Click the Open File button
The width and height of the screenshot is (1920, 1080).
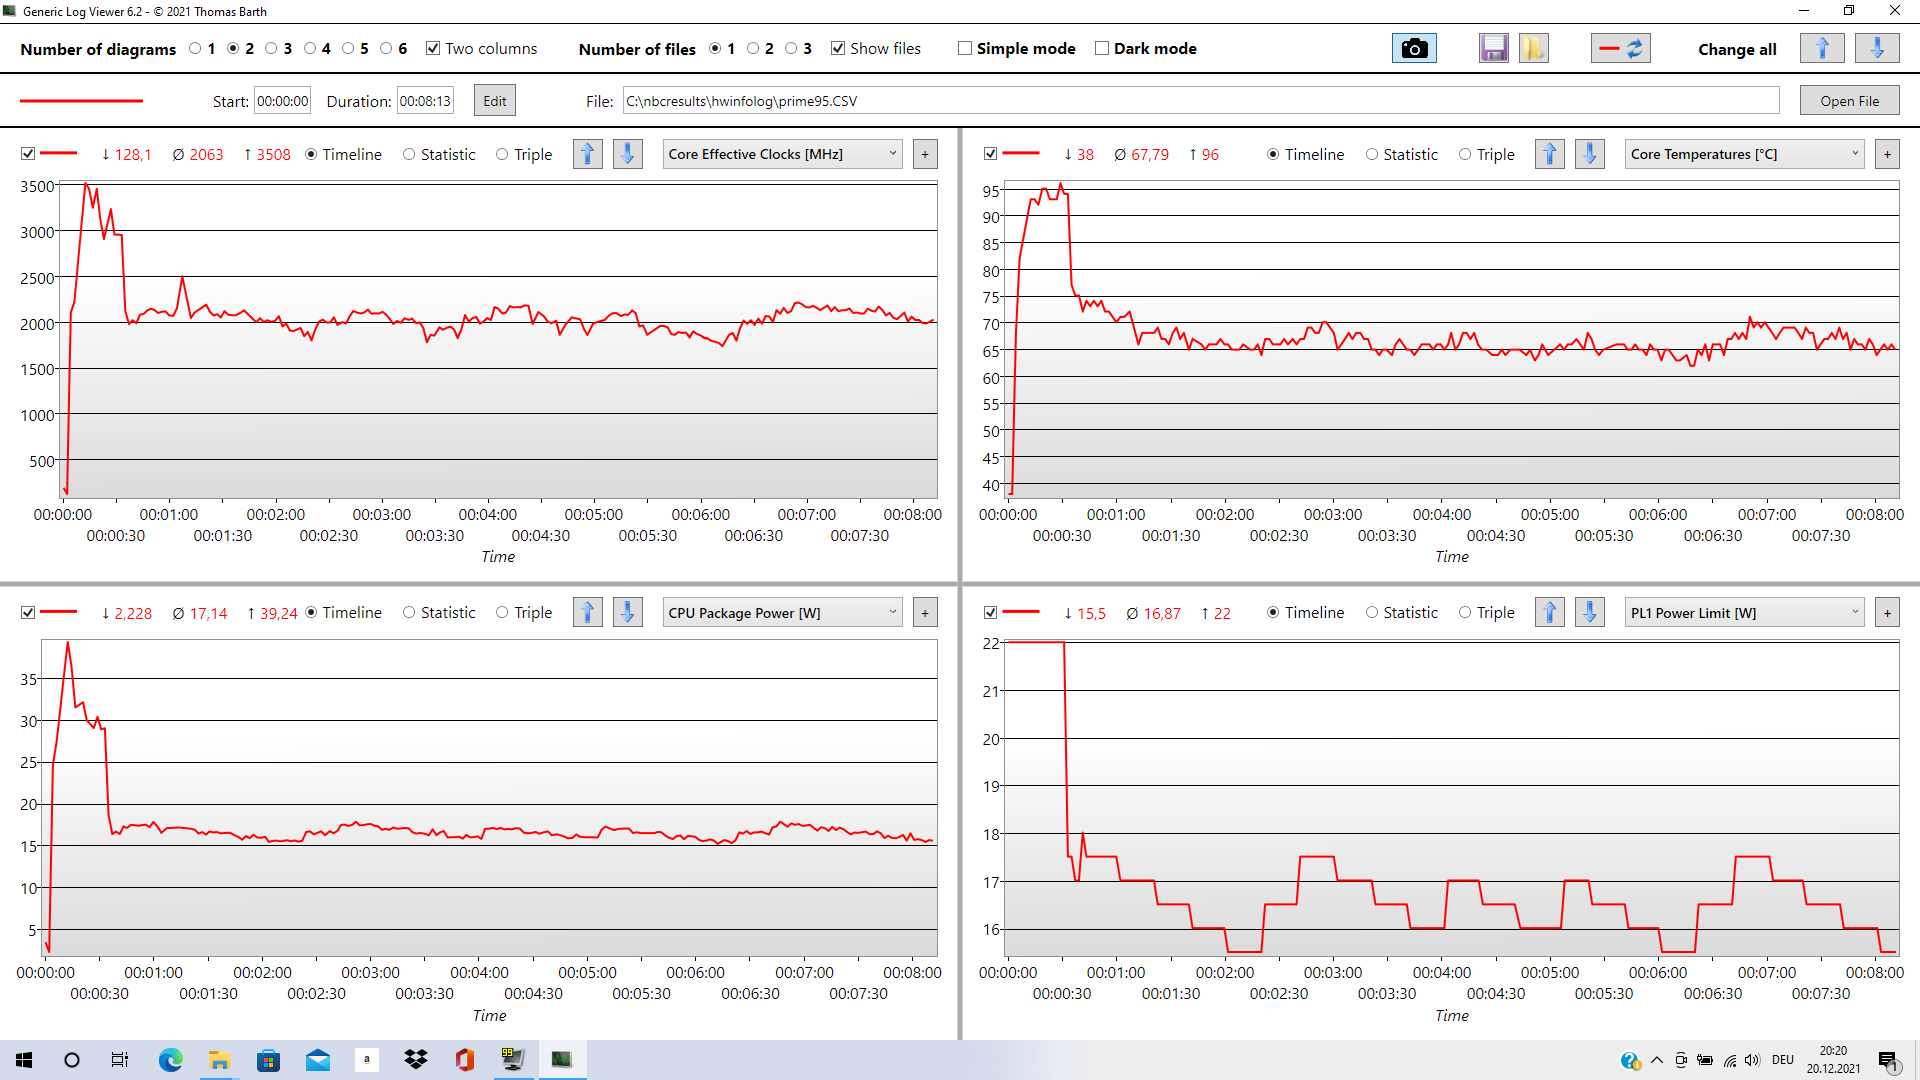coord(1848,101)
